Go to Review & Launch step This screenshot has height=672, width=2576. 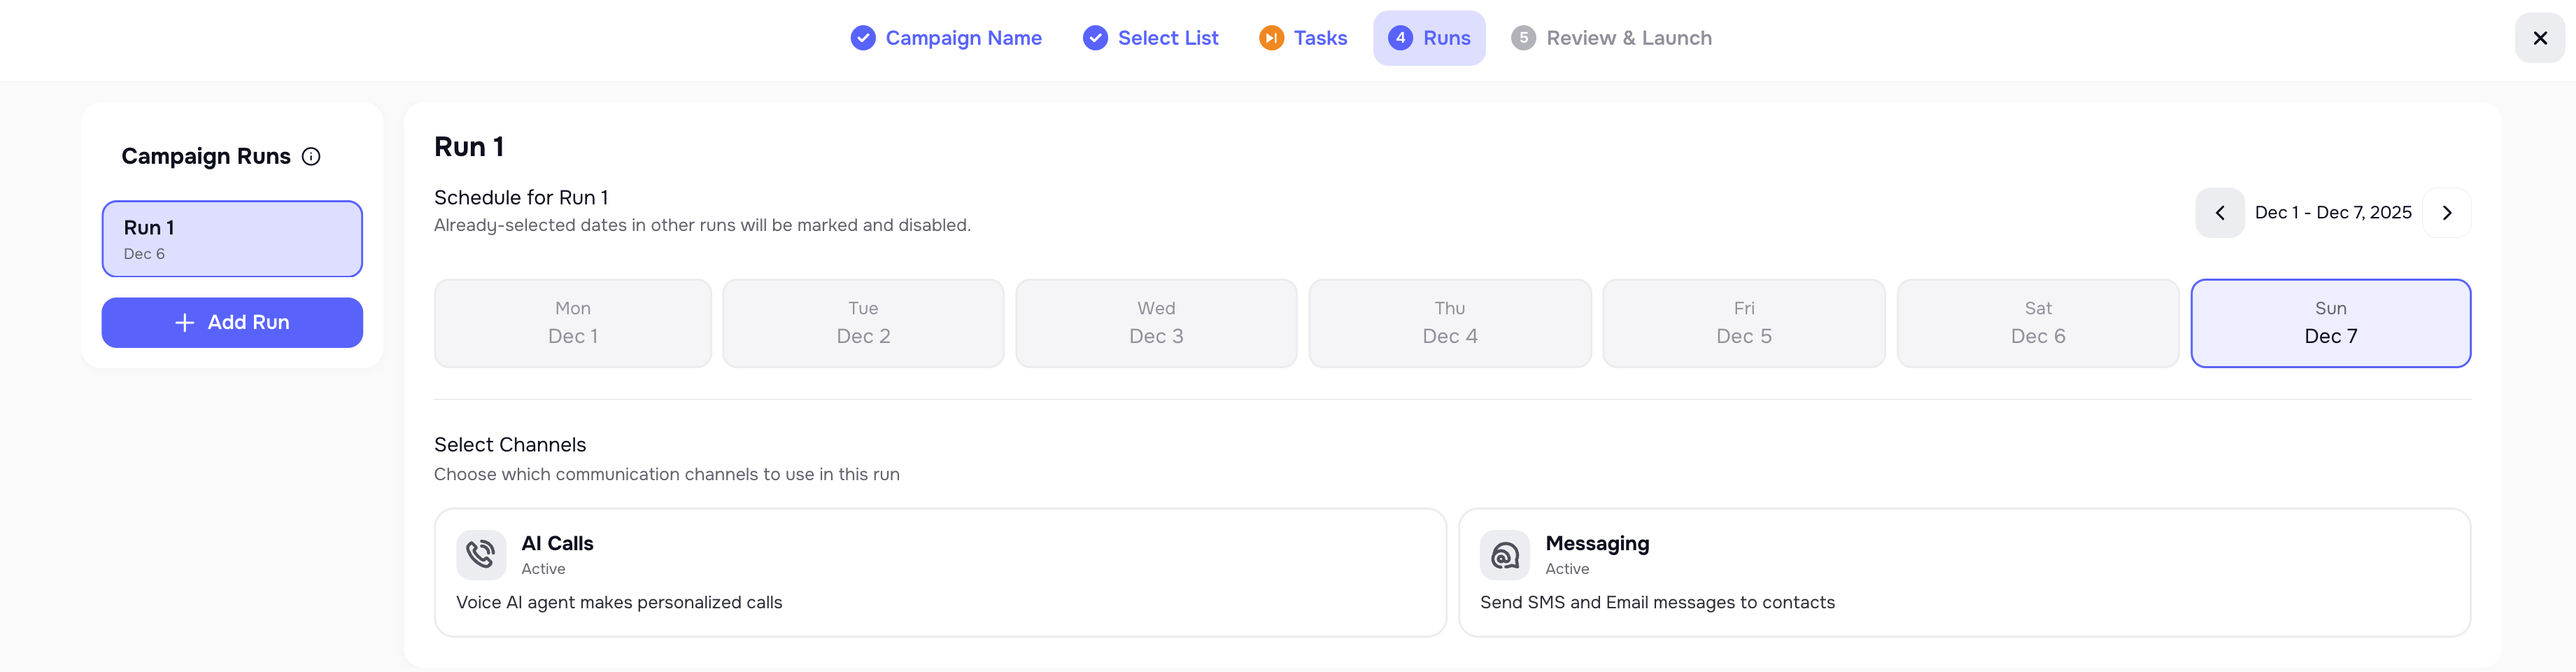(x=1627, y=38)
